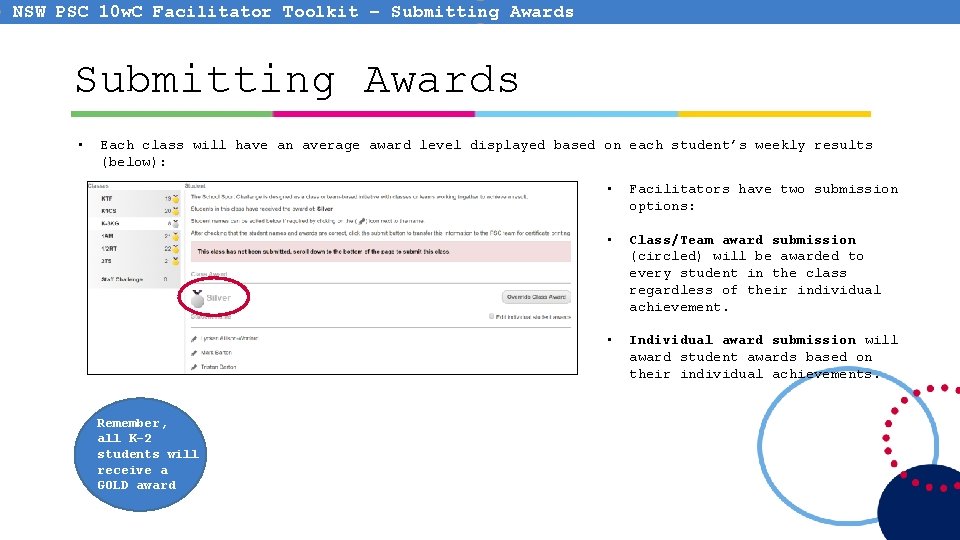Click the large Silver class award medal
Viewport: 960px width, 540px height.
coord(197,298)
